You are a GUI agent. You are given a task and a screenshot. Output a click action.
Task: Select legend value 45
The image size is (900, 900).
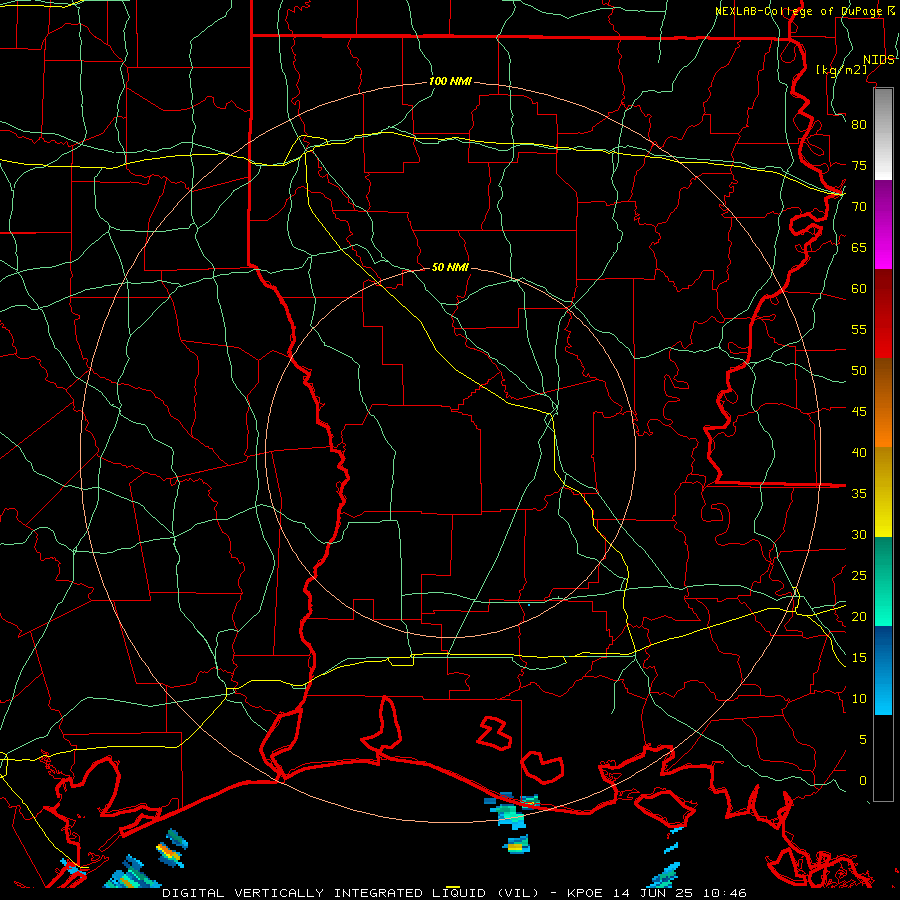coord(859,412)
